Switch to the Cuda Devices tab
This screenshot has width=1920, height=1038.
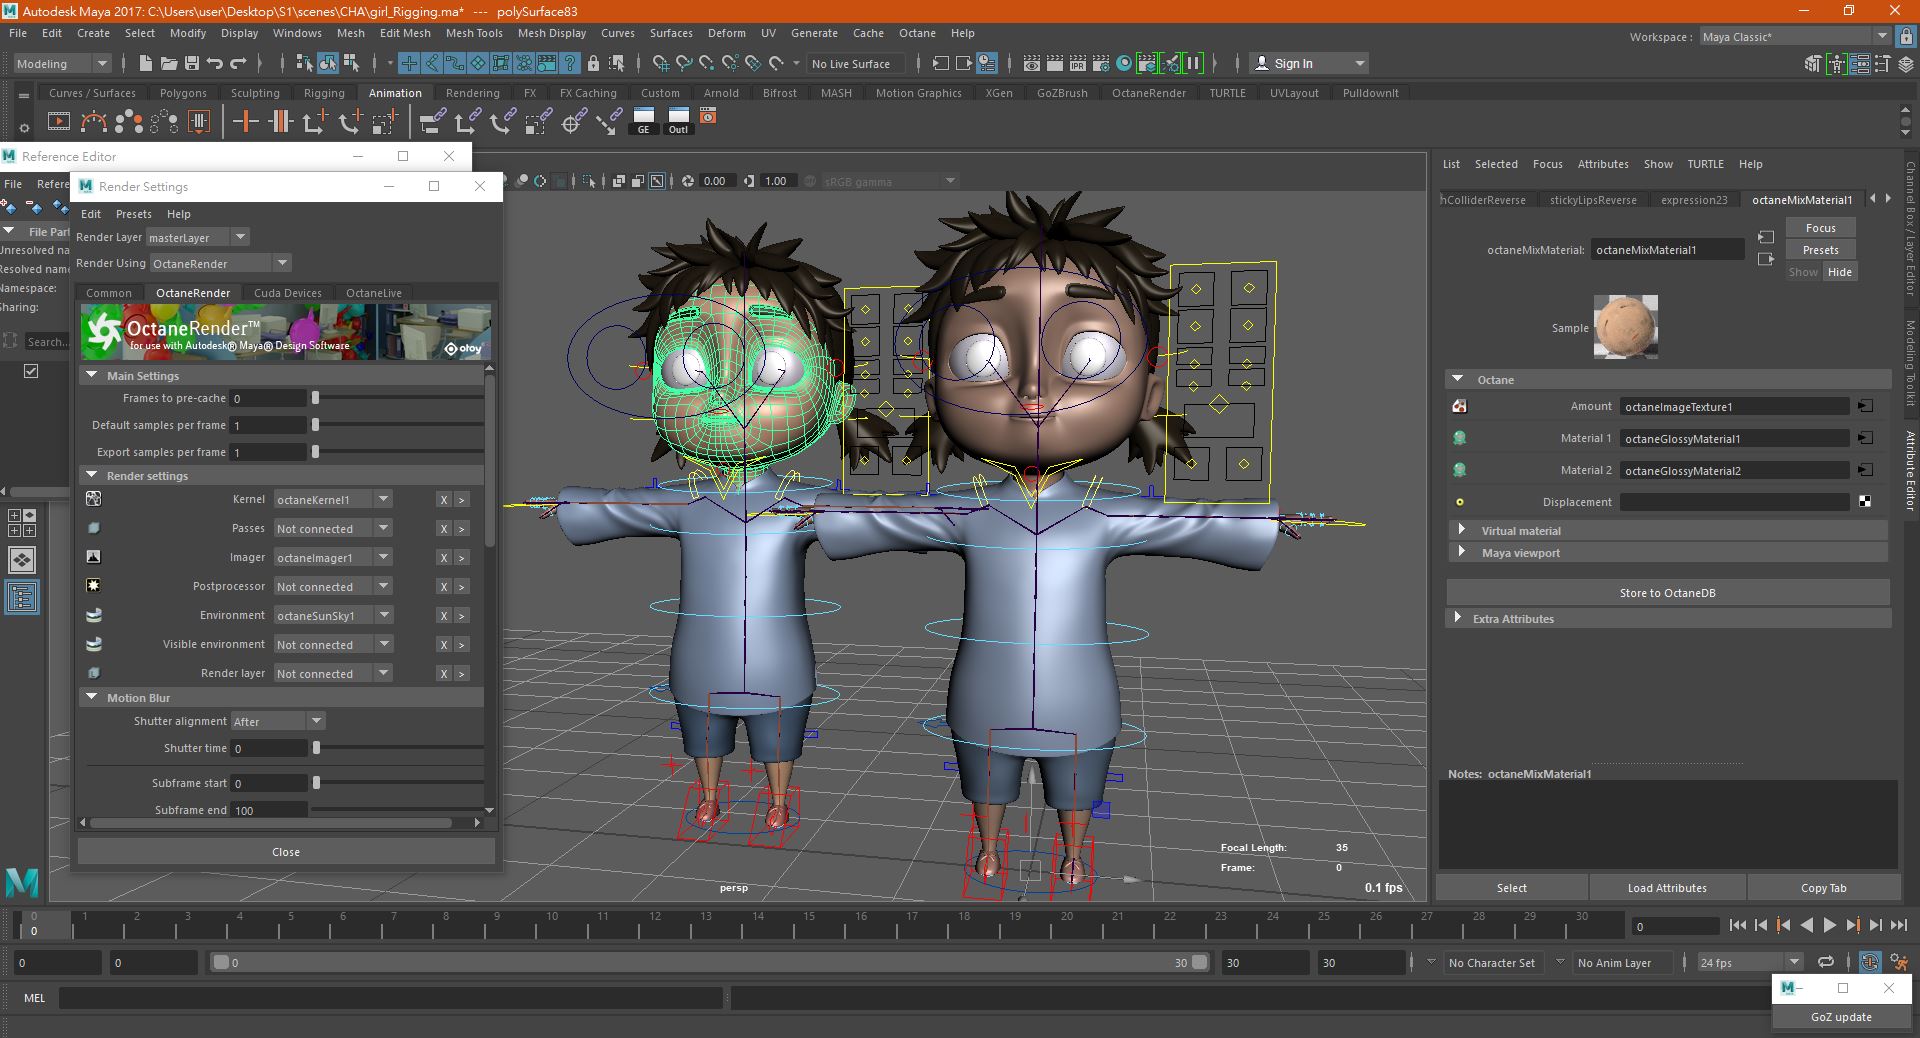287,293
